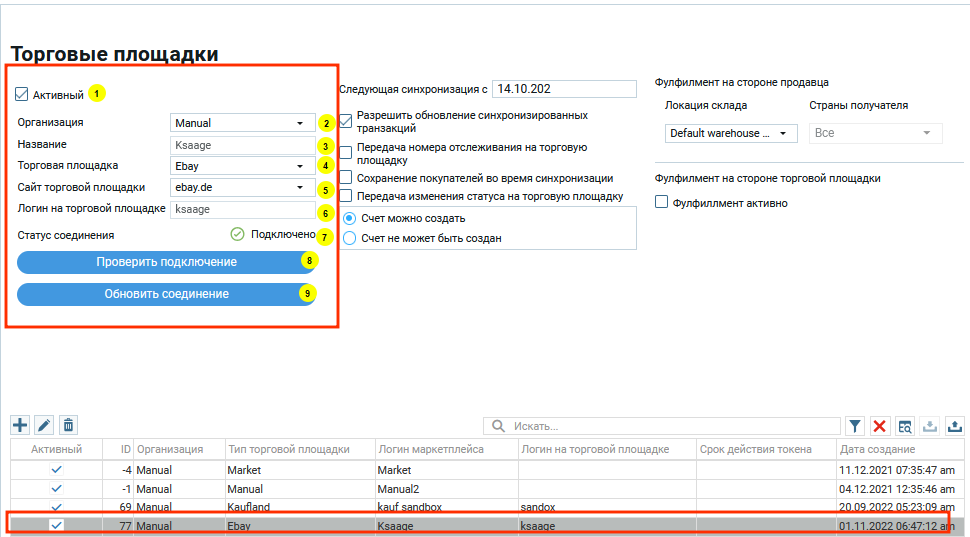This screenshot has height=537, width=970.
Task: Sort by Тип торговой площадки column header
Action: click(x=299, y=450)
